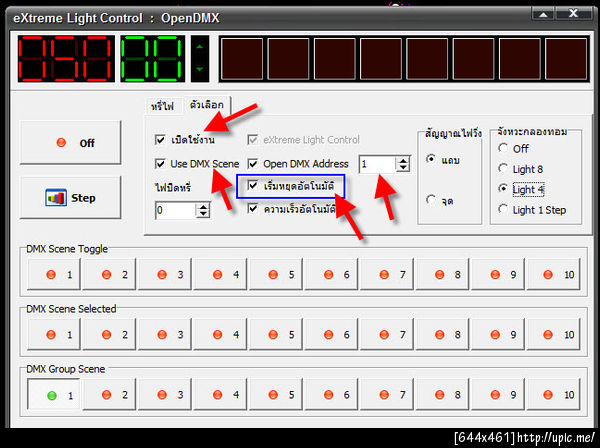This screenshot has width=600, height=448.
Task: Select the Light 1 Step radio option
Action: (503, 209)
